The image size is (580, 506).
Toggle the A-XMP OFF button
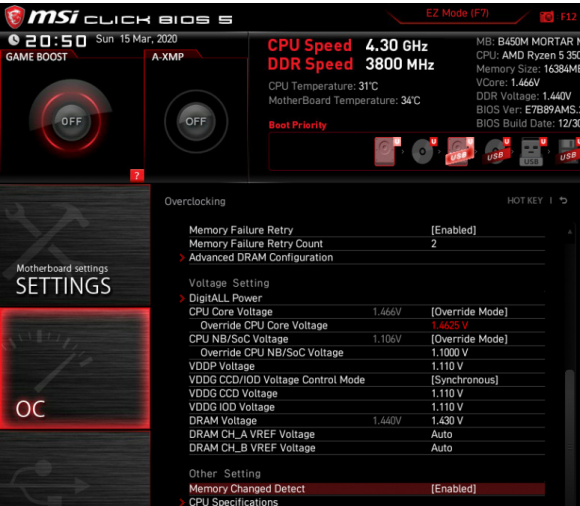click(x=196, y=121)
